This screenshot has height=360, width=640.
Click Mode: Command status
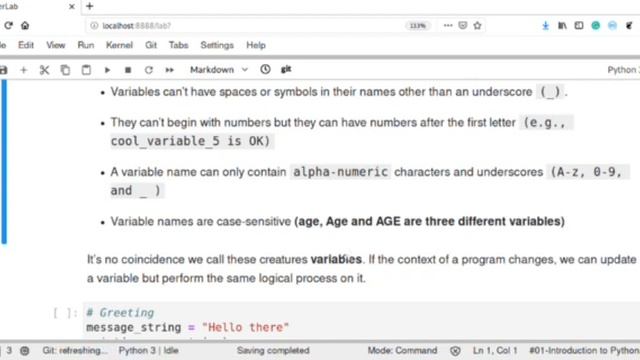[x=402, y=350]
